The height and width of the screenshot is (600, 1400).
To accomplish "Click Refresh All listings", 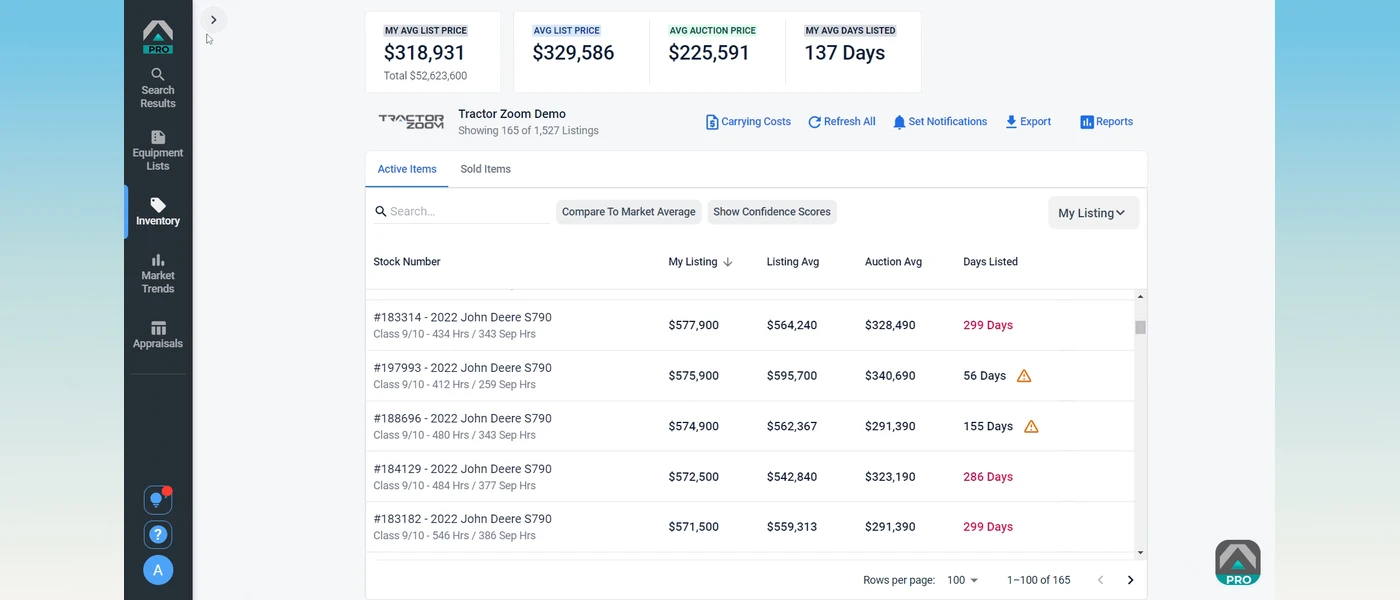I will coord(841,122).
